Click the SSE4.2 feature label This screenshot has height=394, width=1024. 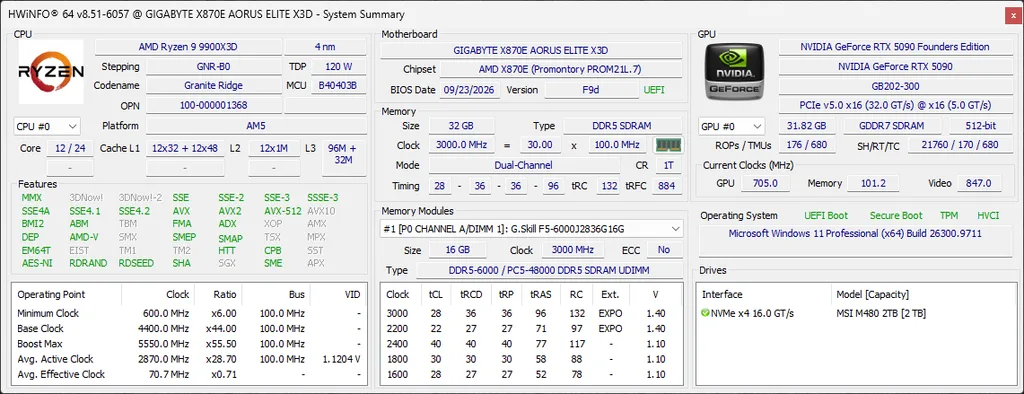coord(134,211)
